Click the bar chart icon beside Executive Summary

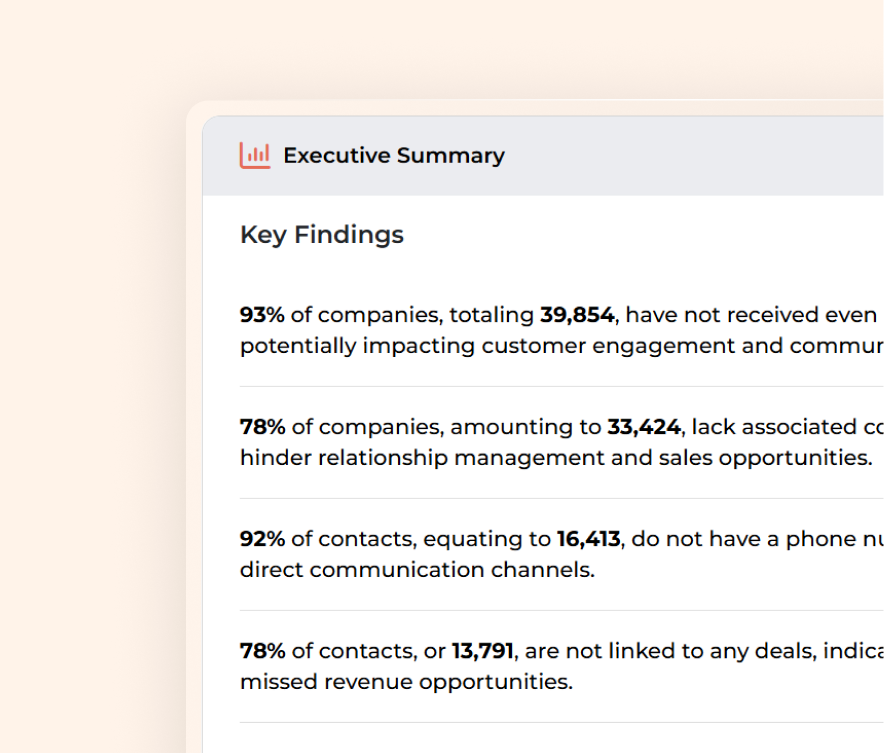pos(255,155)
